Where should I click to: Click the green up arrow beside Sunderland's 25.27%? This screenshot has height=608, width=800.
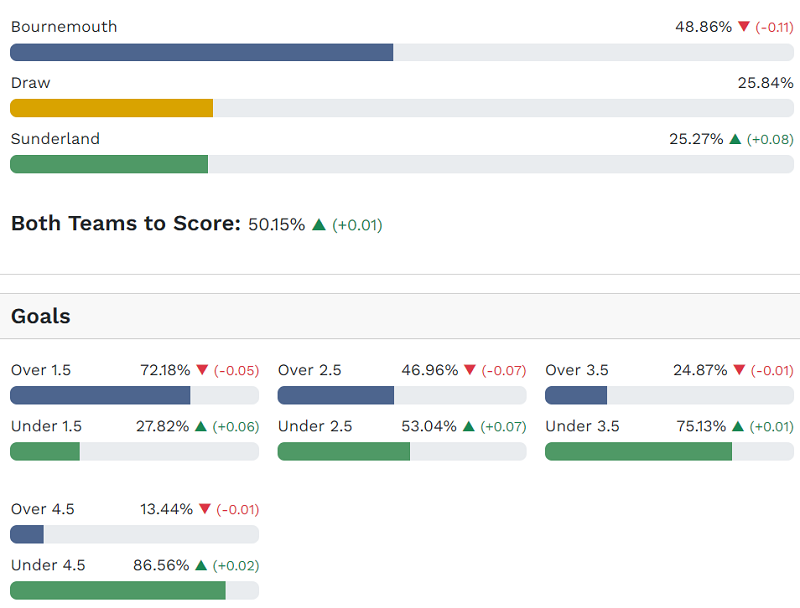pyautogui.click(x=735, y=139)
